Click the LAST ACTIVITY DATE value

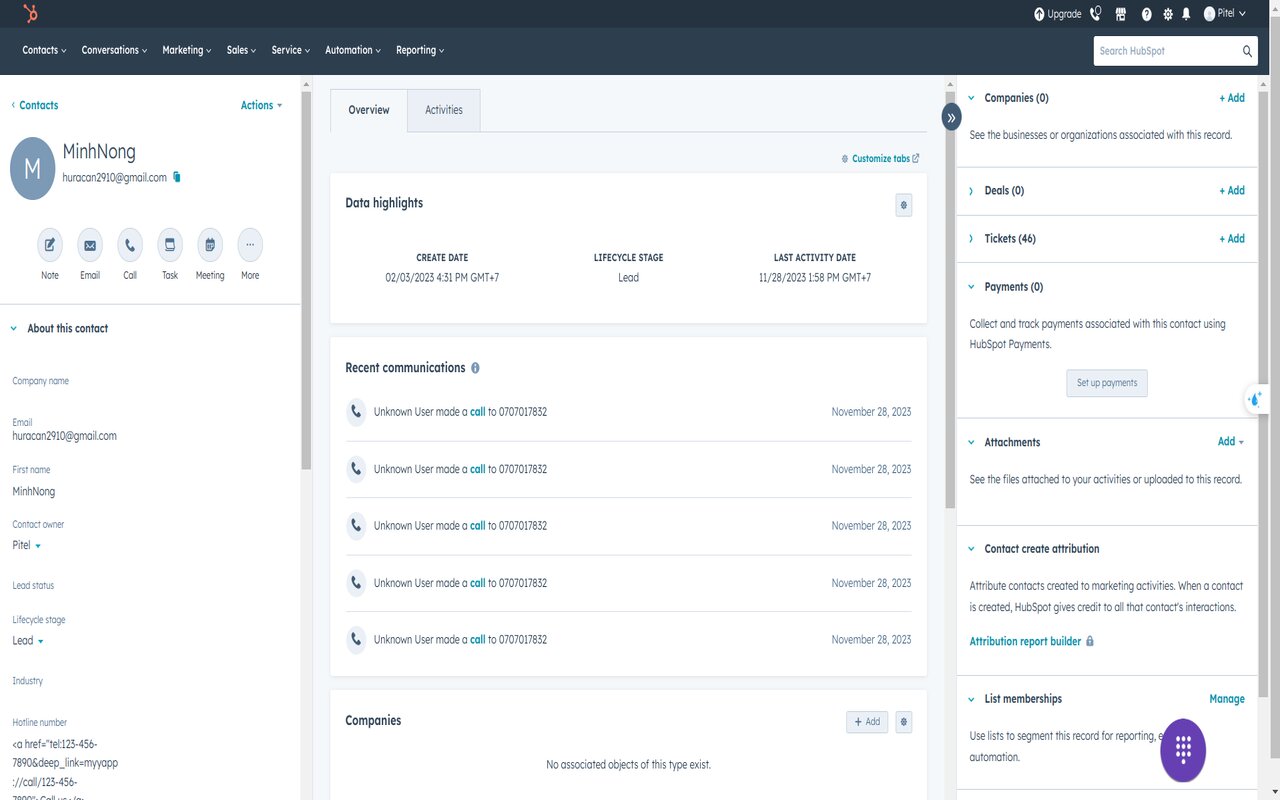(x=815, y=277)
